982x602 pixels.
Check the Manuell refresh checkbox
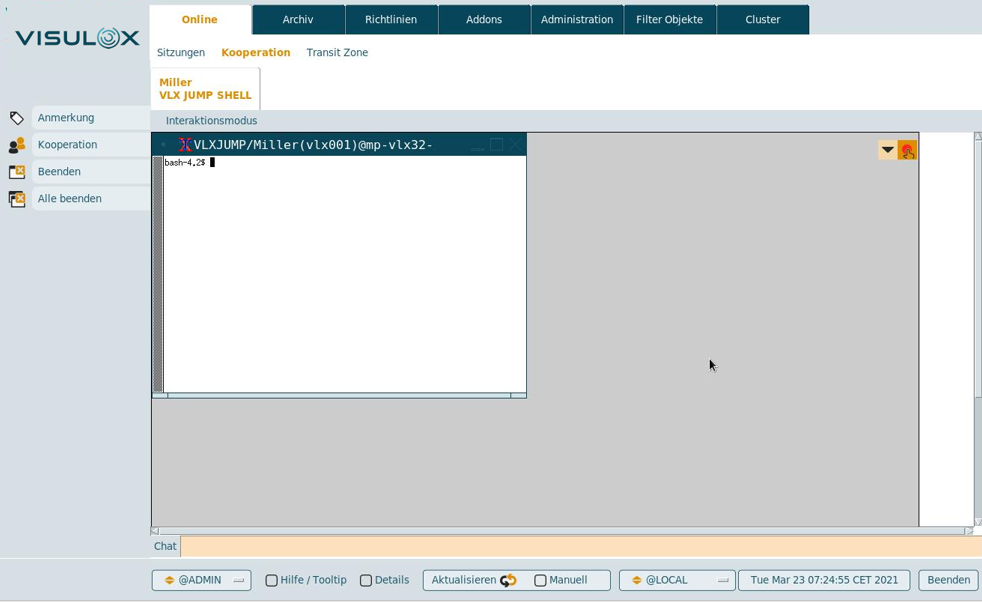pos(540,580)
